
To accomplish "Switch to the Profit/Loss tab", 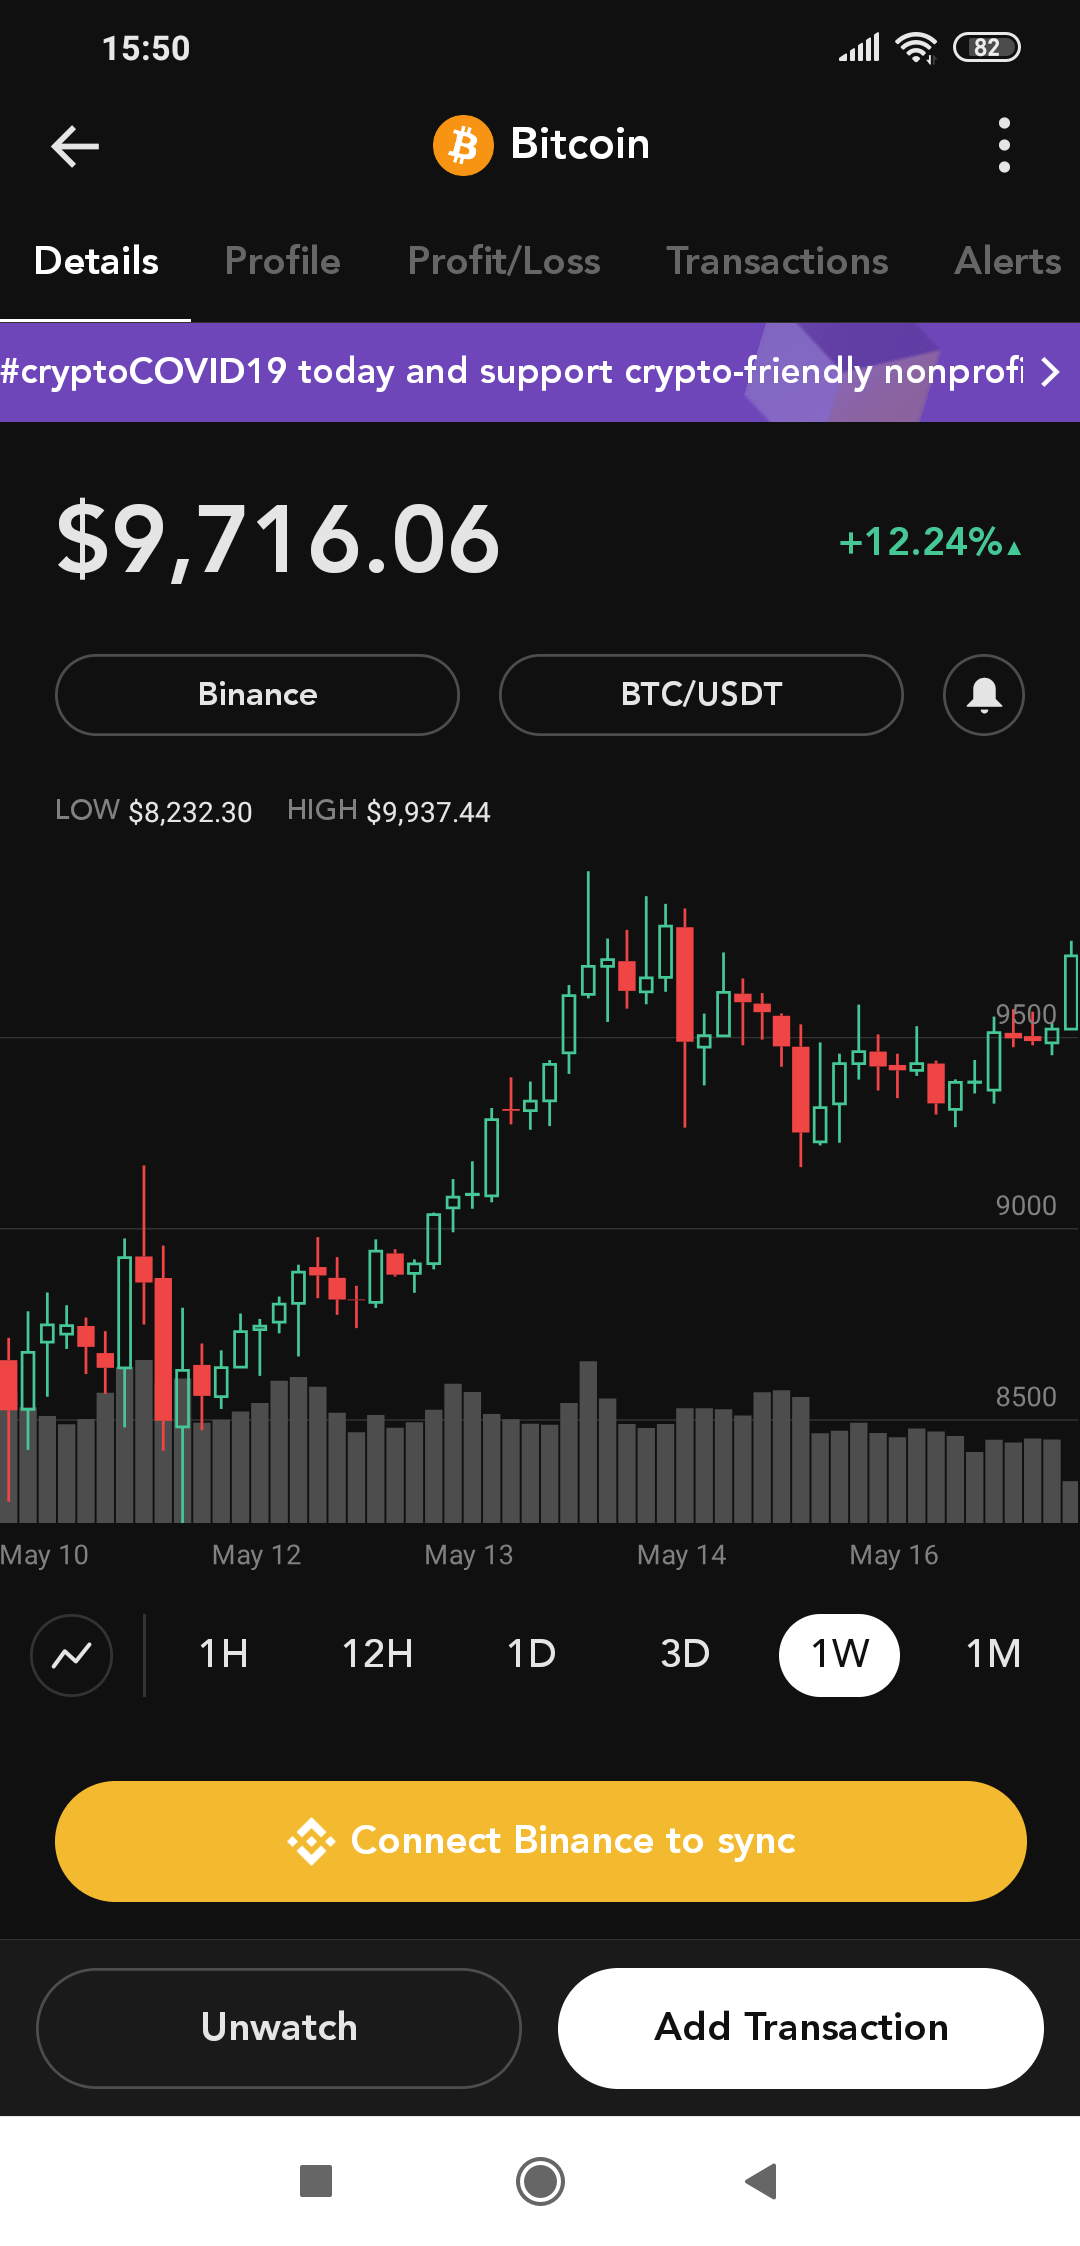I will coord(504,262).
